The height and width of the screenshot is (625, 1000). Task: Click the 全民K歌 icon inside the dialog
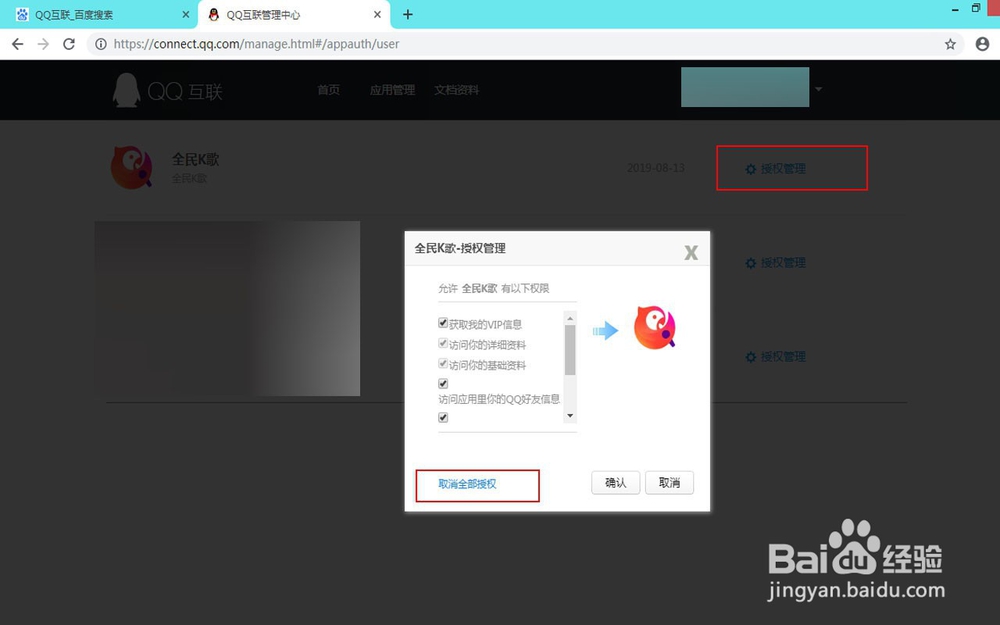[x=654, y=327]
